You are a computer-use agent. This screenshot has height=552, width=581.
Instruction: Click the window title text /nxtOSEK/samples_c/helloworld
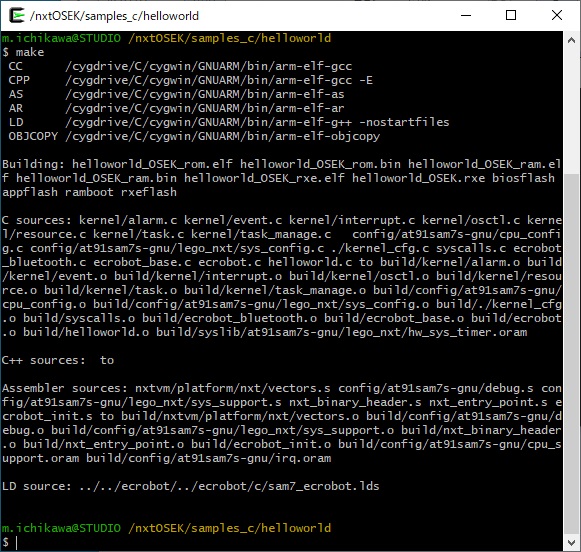(114, 16)
